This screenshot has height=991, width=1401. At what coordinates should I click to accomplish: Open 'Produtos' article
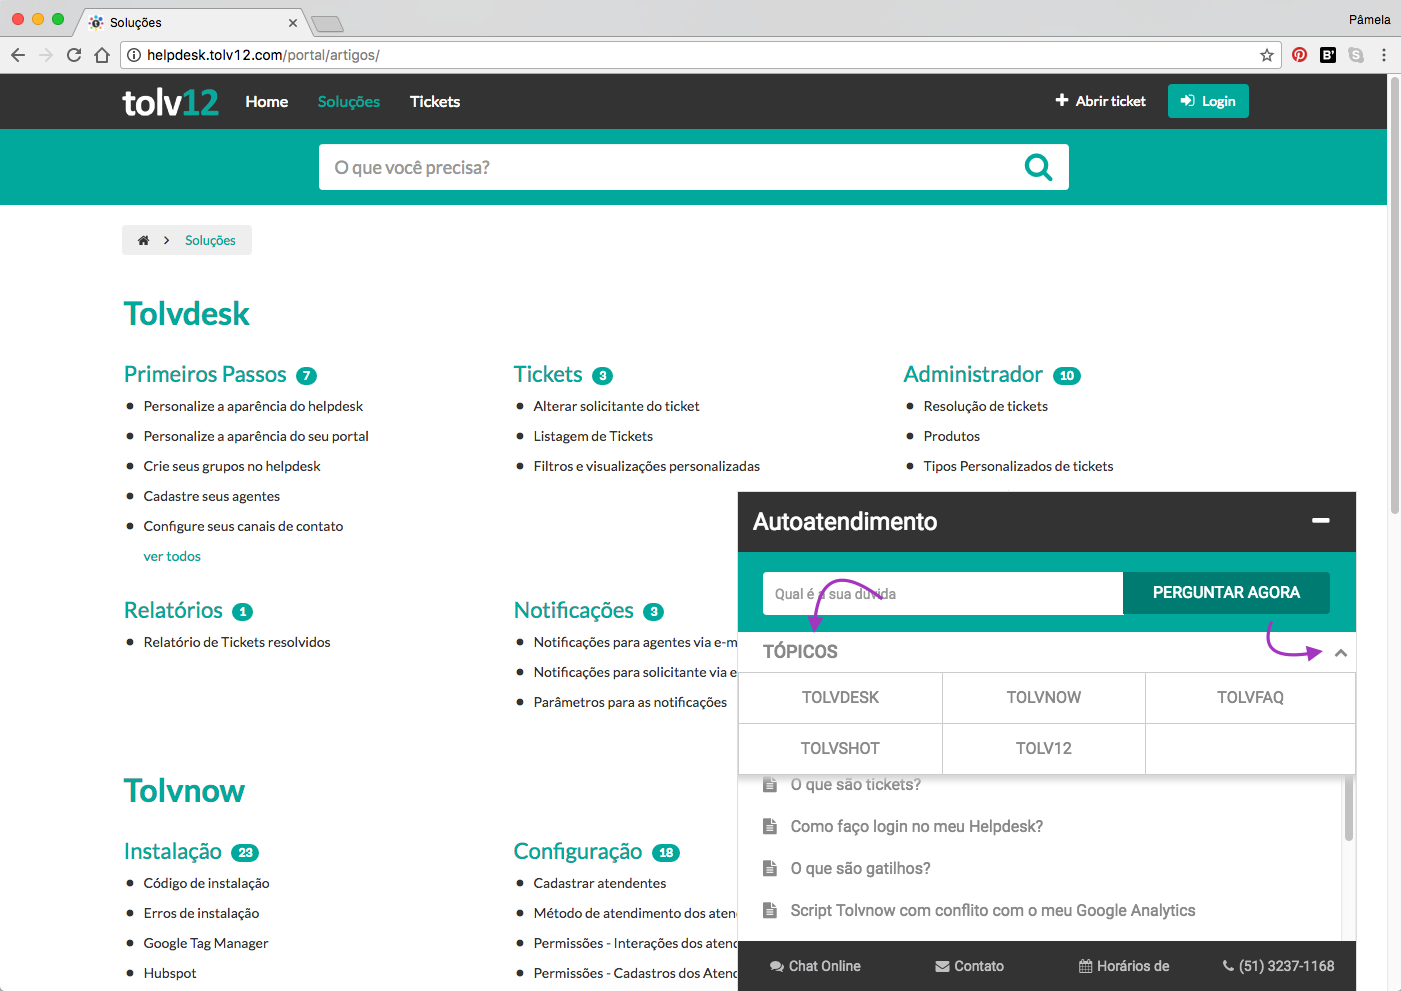[952, 436]
